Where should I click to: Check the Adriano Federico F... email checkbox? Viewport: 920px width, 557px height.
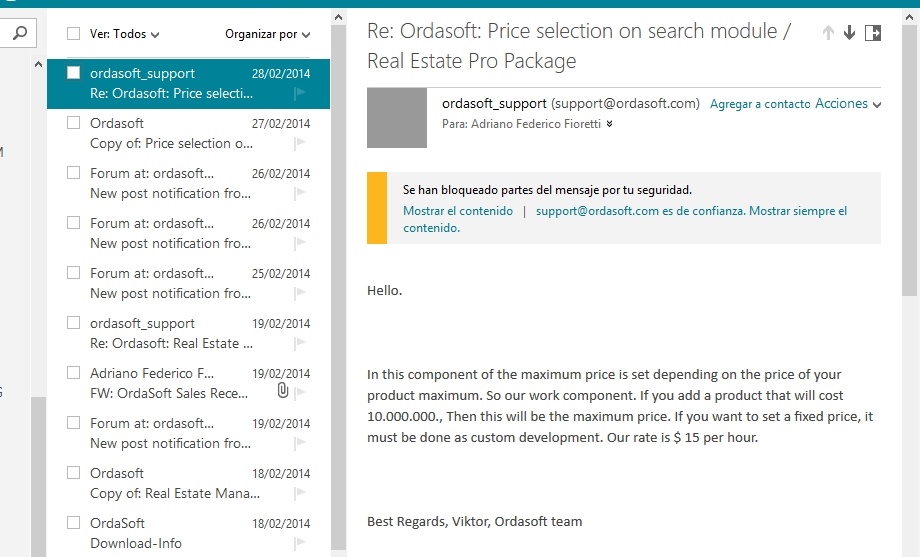pos(73,373)
